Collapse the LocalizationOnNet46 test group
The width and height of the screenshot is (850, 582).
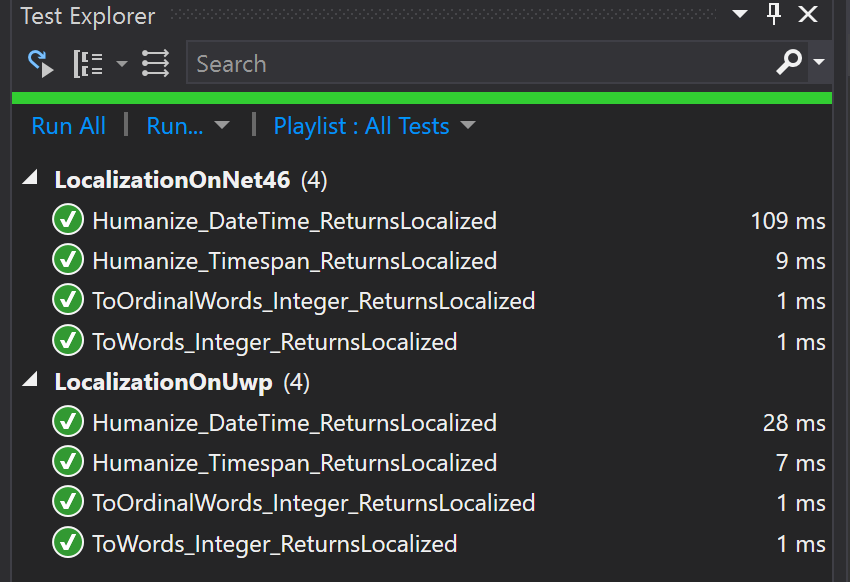click(31, 179)
